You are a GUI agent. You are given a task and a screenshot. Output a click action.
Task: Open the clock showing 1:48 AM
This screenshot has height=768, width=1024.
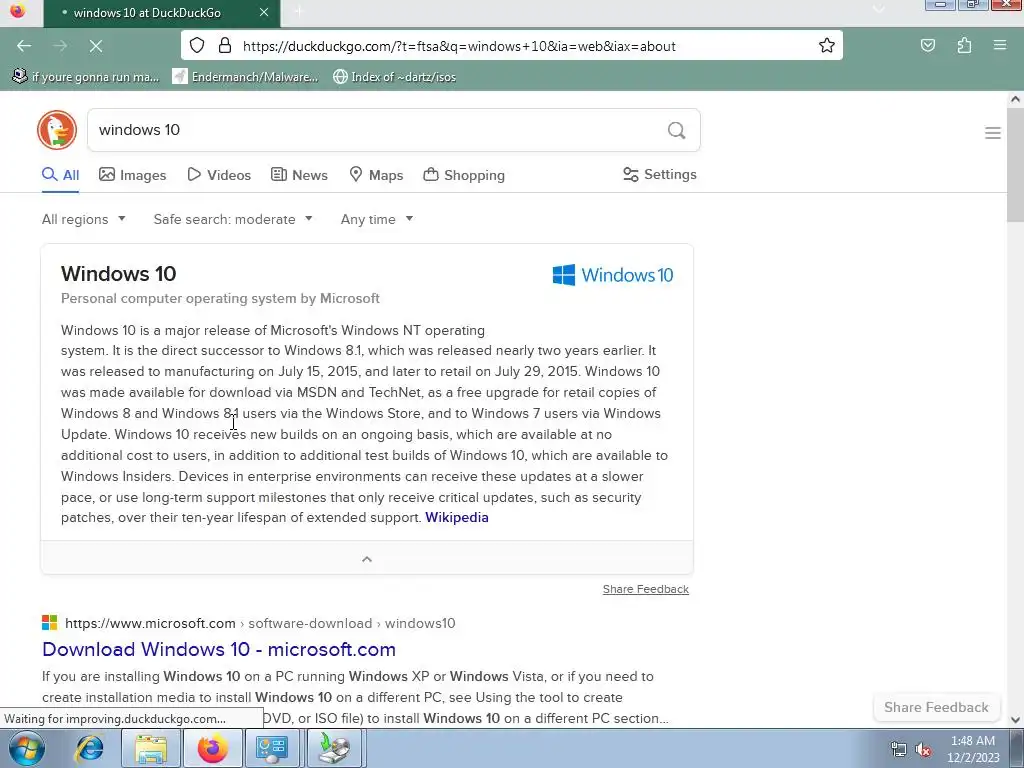pos(973,741)
